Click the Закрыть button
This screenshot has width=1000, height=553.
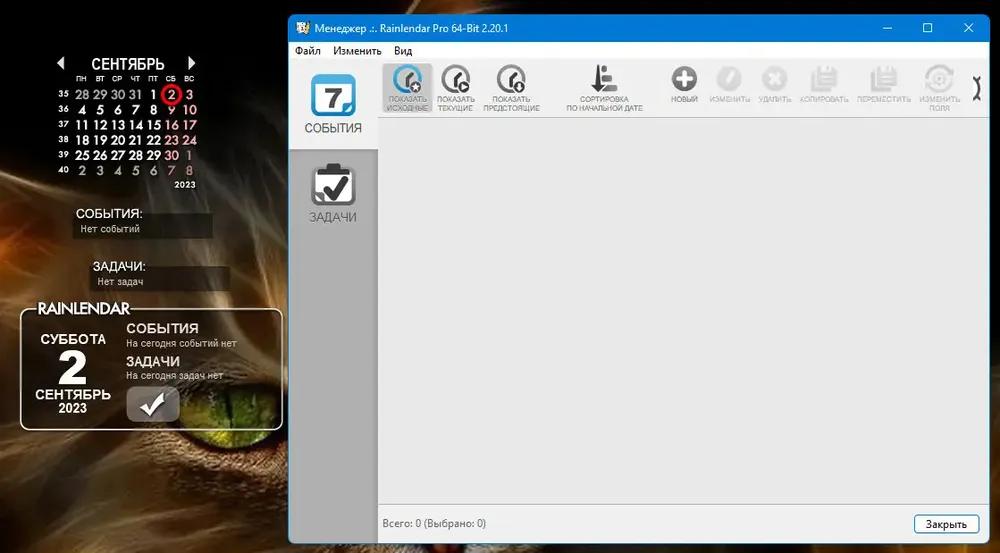[x=946, y=524]
